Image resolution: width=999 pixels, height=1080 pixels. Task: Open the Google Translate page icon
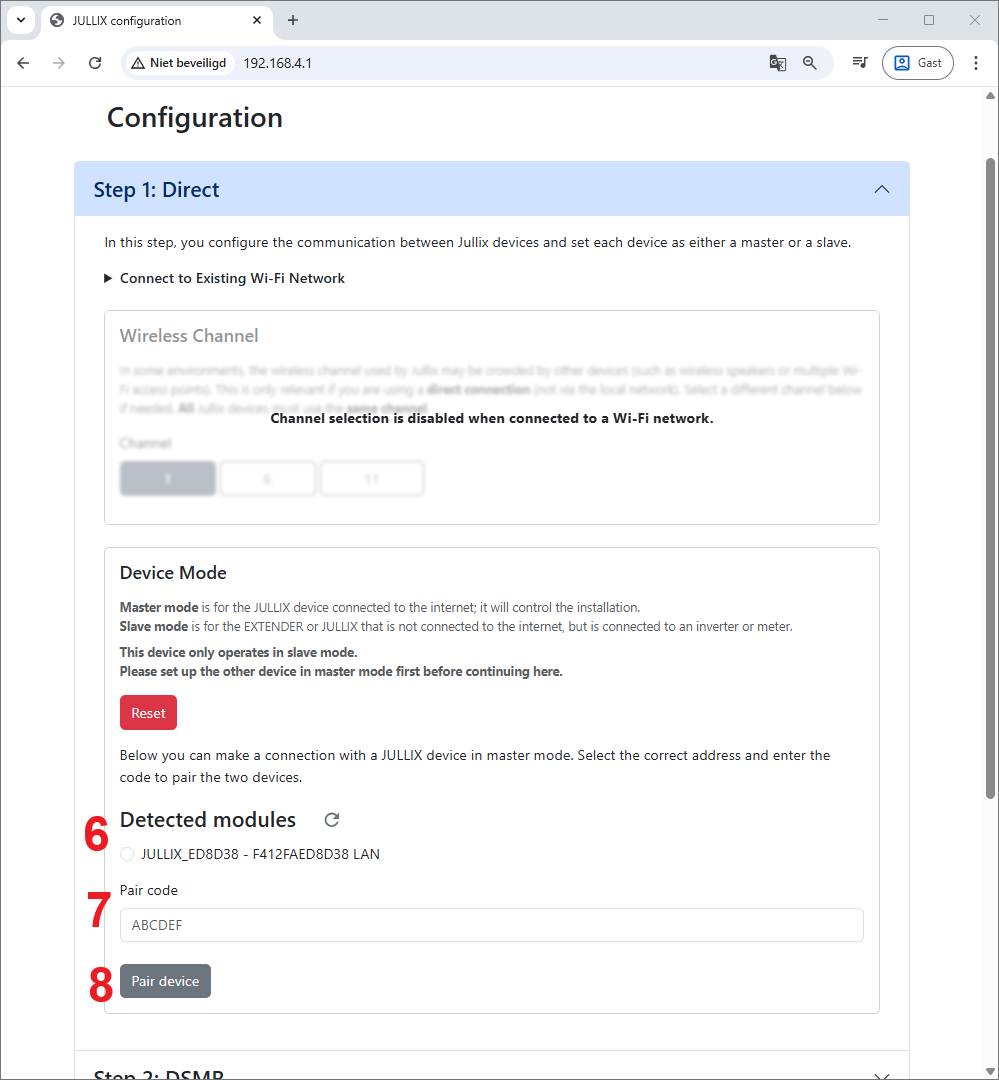coord(777,63)
